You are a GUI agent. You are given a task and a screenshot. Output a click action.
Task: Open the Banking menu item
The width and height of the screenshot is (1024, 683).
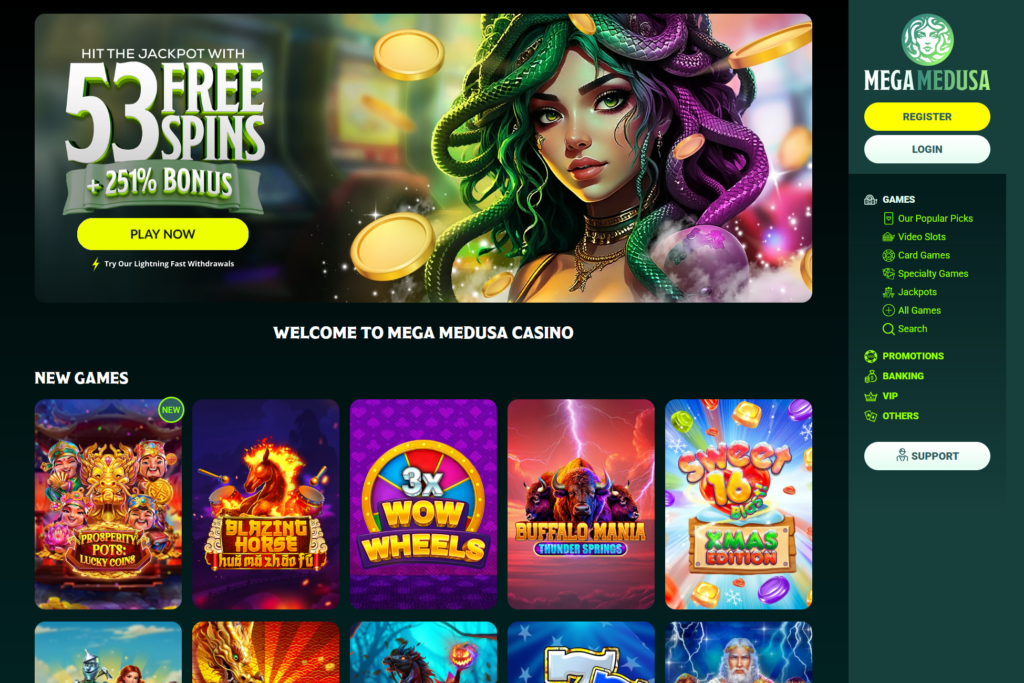[x=894, y=376]
